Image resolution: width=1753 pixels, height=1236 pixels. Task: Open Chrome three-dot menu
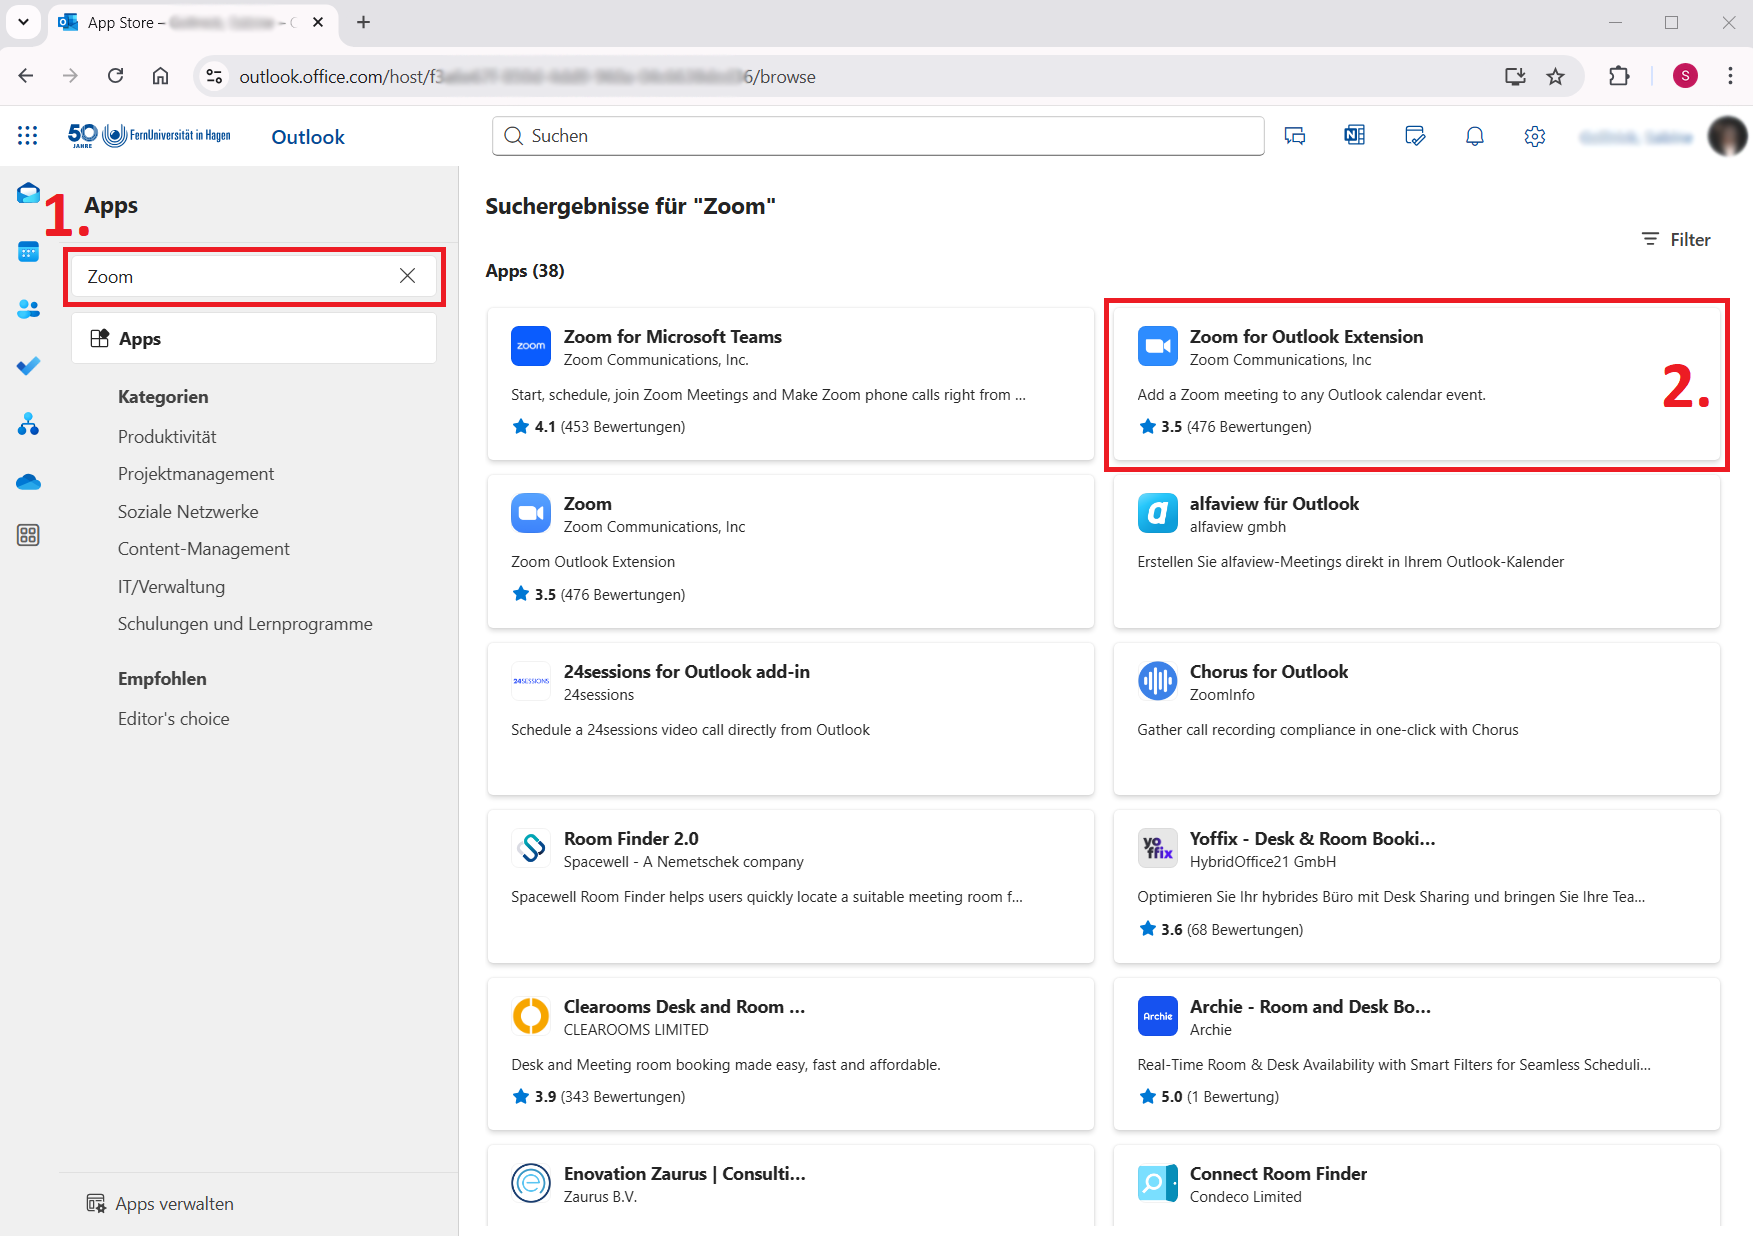pyautogui.click(x=1730, y=76)
